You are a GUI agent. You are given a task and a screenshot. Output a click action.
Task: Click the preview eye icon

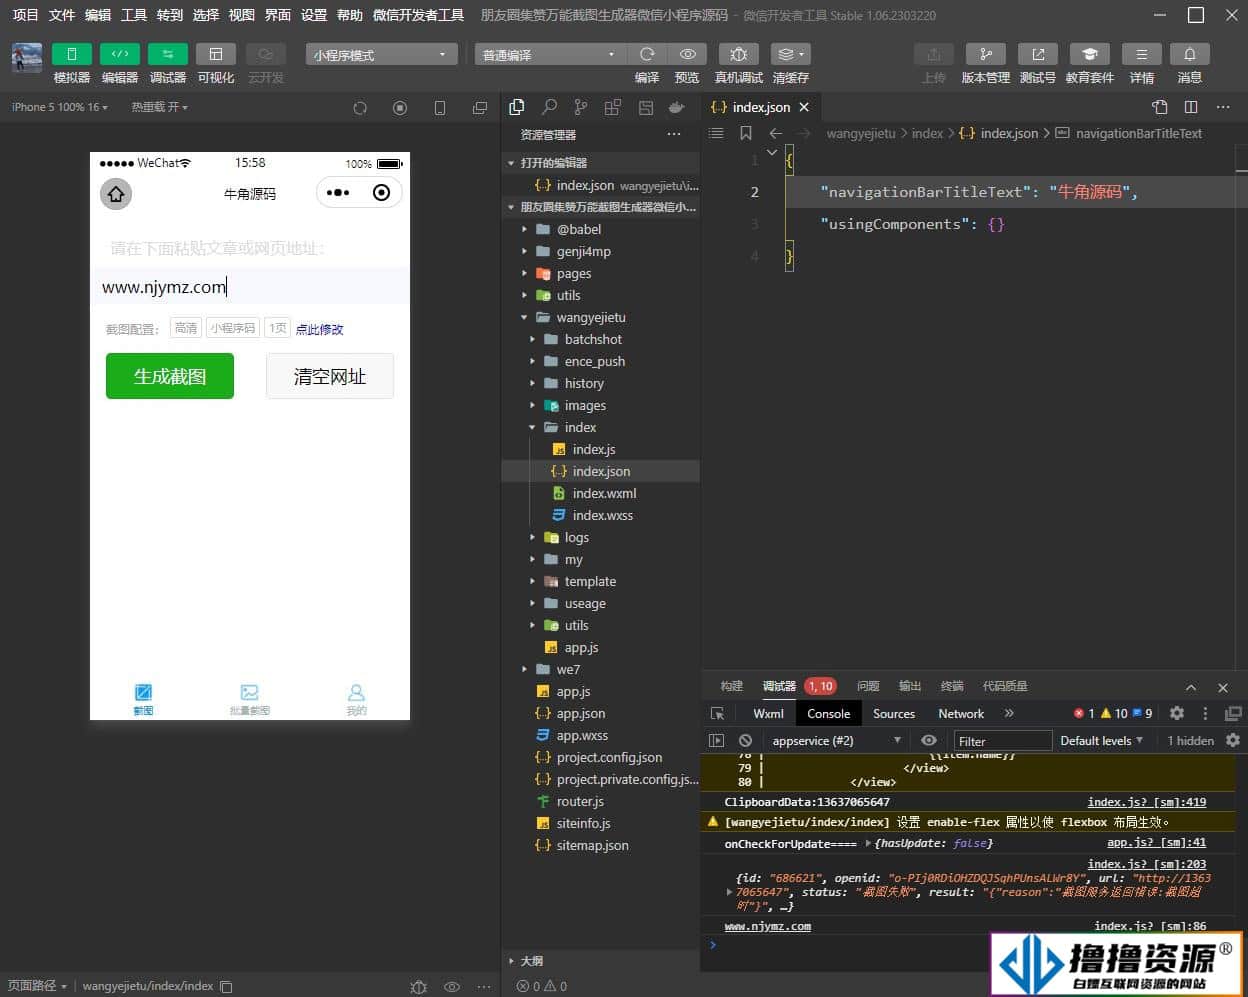(687, 54)
